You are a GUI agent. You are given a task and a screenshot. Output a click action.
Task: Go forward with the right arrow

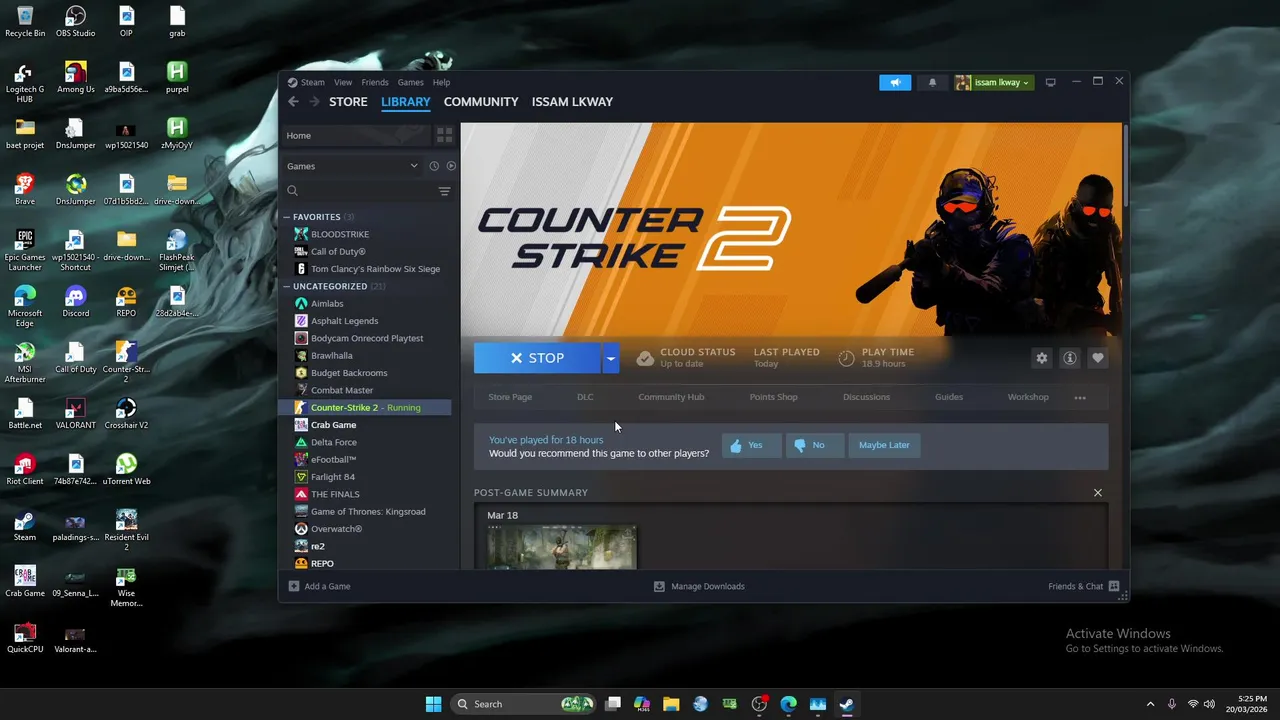point(314,101)
